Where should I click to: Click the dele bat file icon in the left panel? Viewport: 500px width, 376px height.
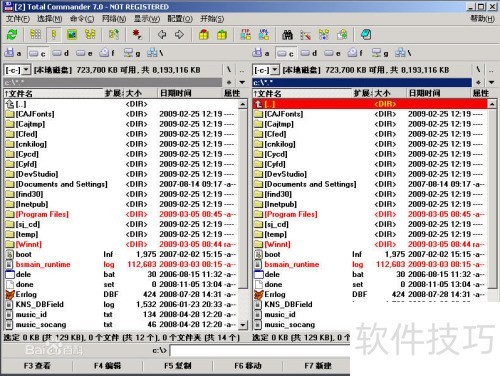pyautogui.click(x=10, y=274)
